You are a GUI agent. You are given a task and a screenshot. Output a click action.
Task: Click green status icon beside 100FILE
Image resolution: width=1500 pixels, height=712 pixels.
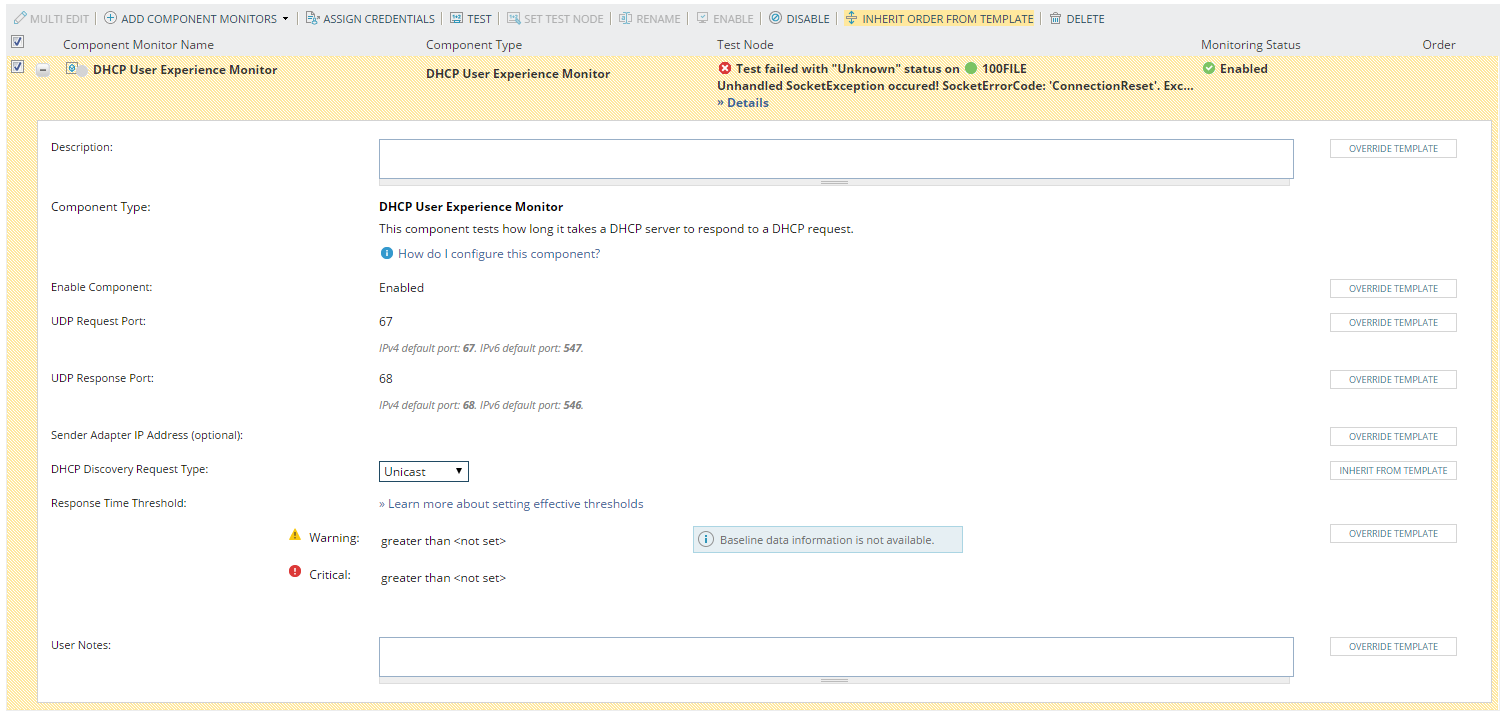point(970,68)
